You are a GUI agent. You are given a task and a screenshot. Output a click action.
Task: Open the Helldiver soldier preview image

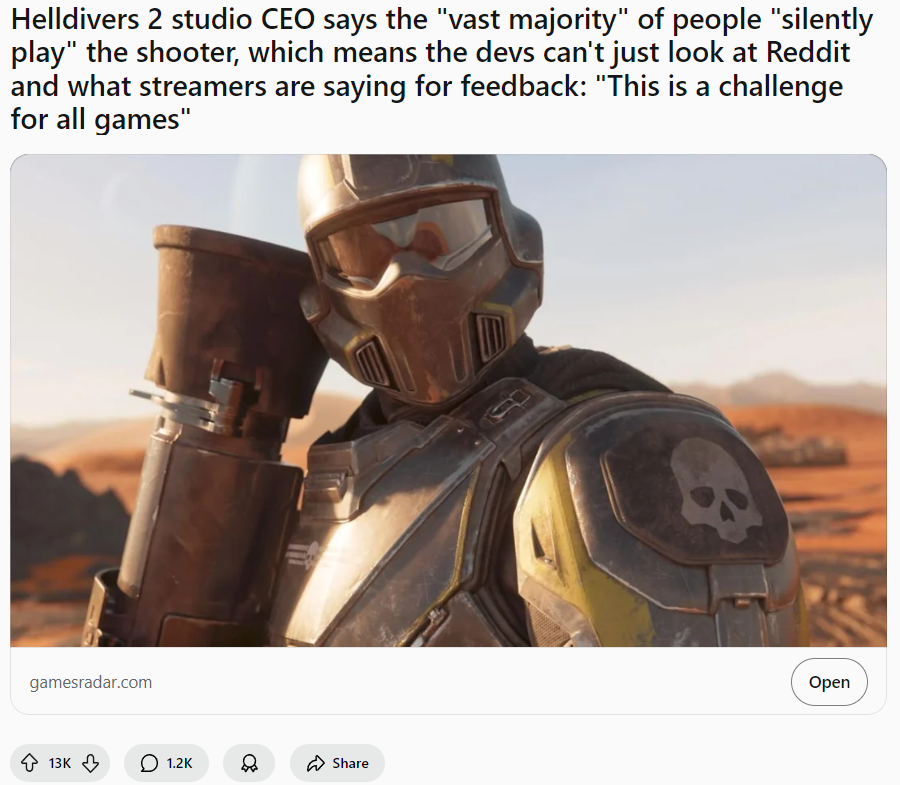[448, 401]
